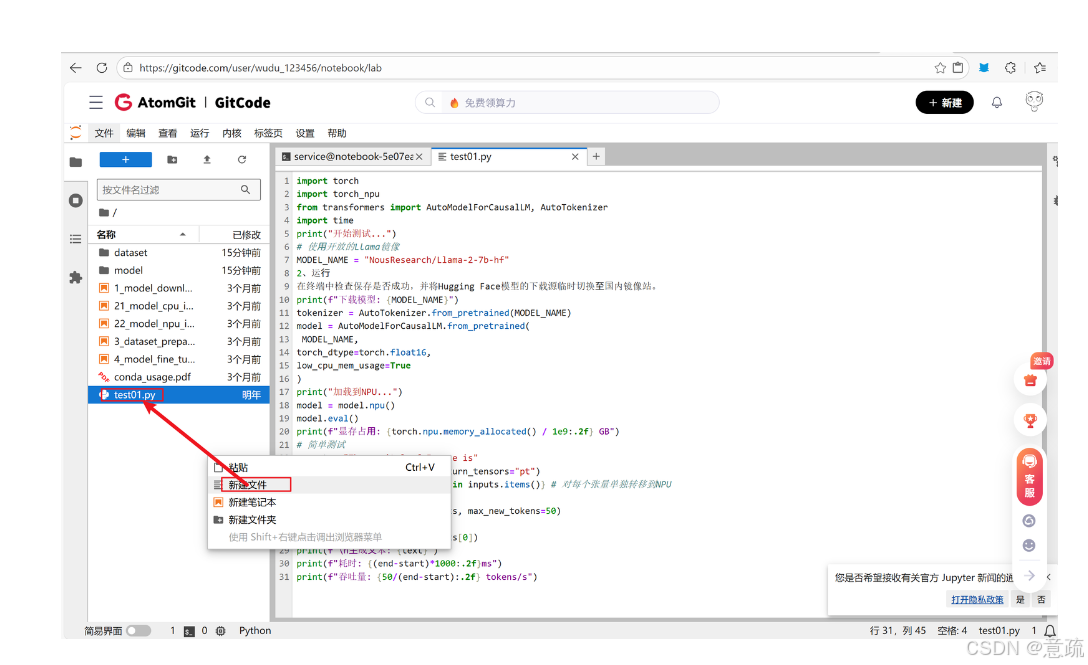Close the service@notebook terminal tab
This screenshot has width=1088, height=665.
(x=419, y=157)
